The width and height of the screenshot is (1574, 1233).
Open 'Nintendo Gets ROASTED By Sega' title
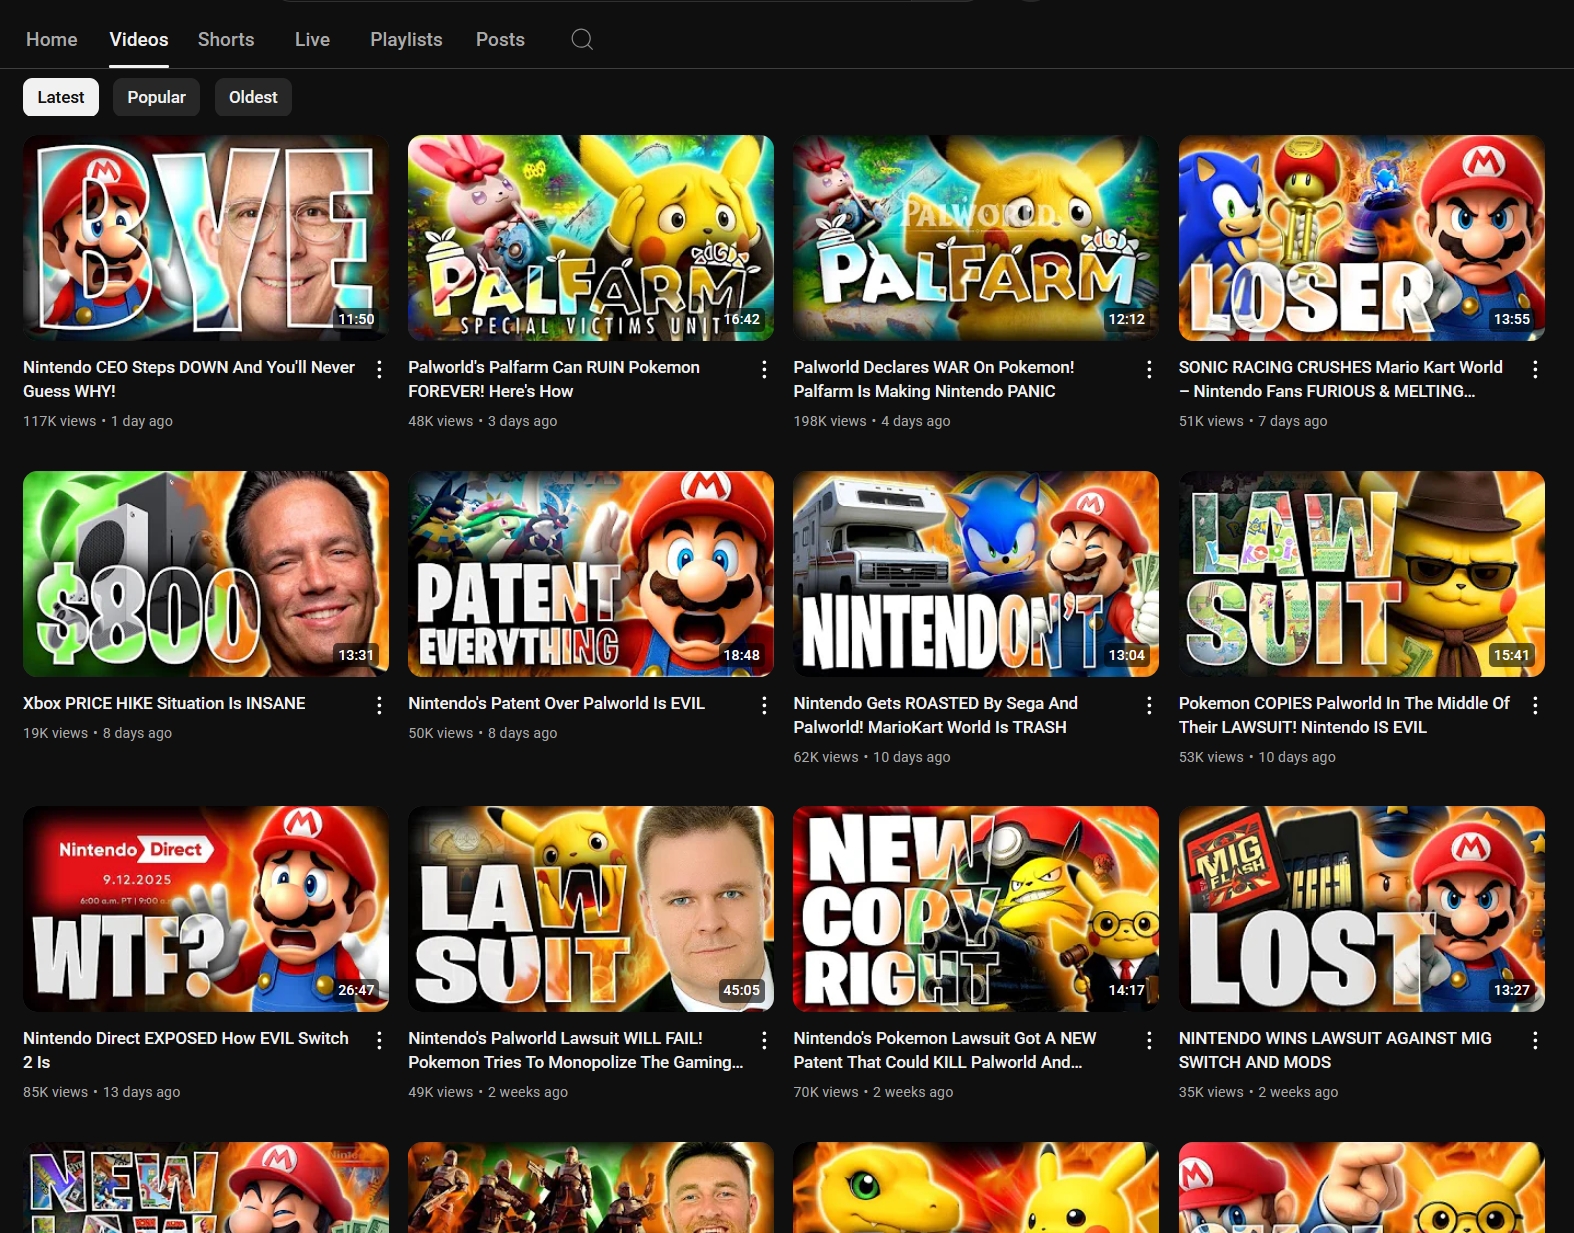(936, 715)
